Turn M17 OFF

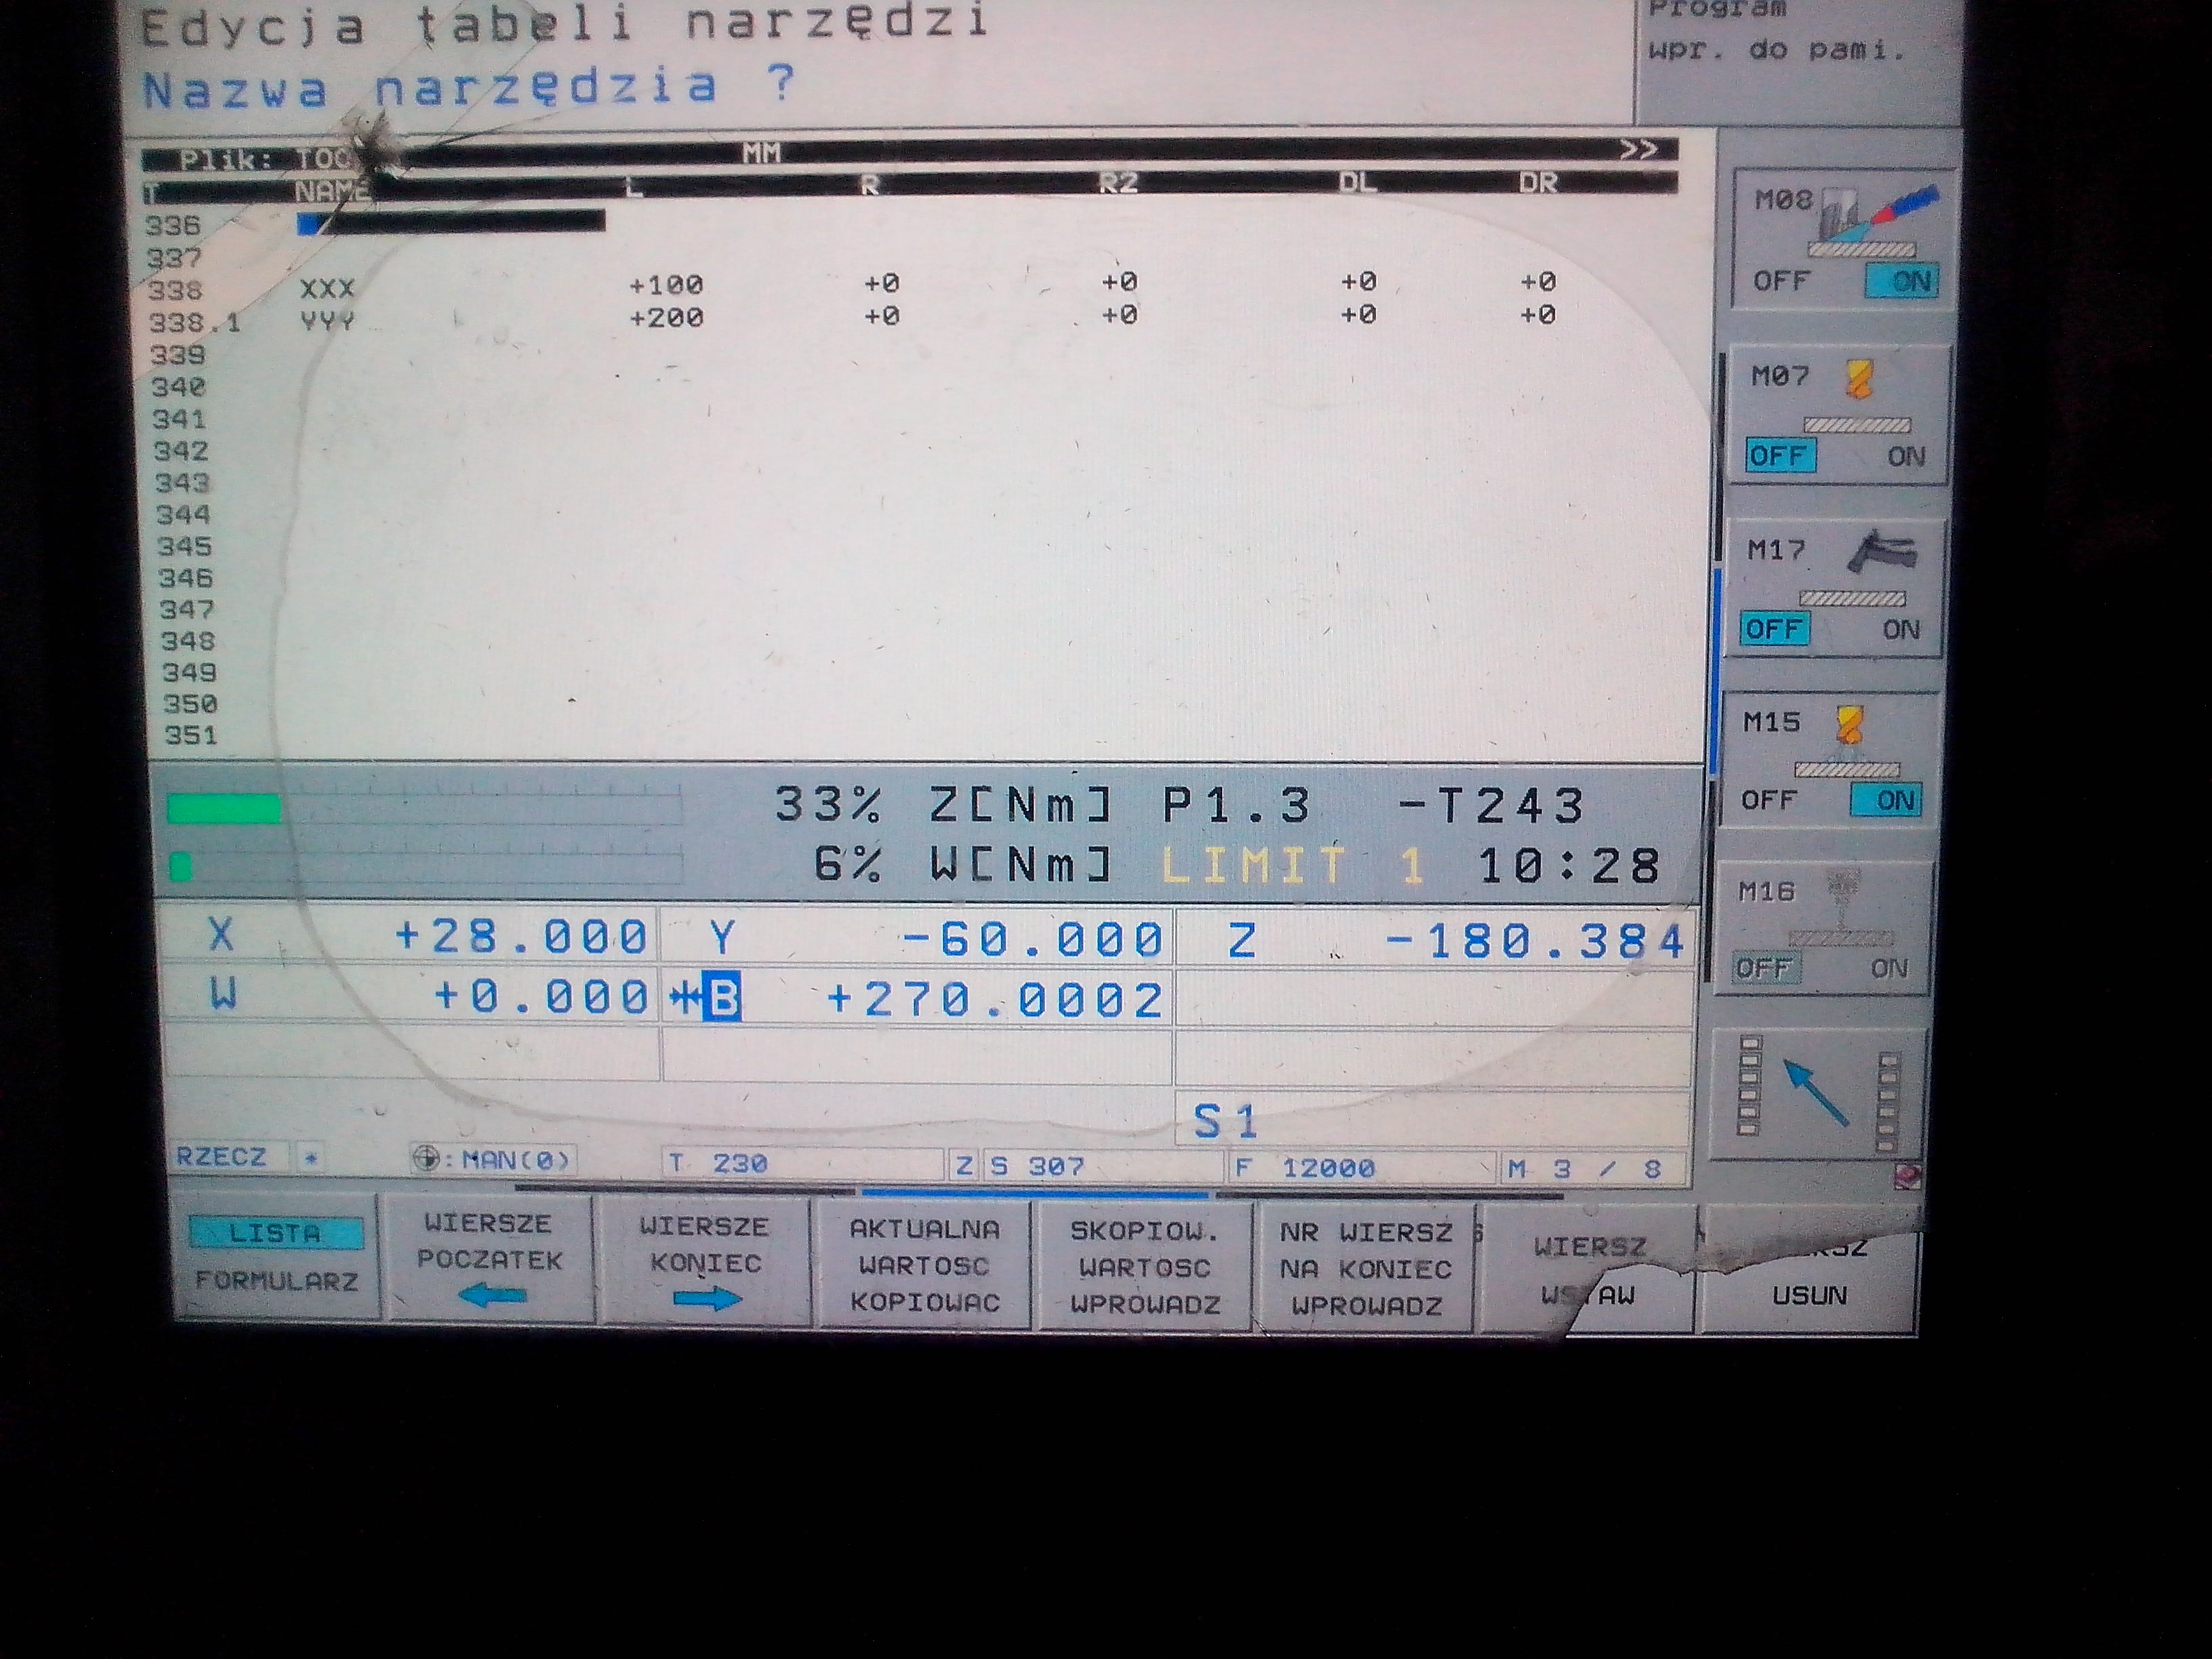tap(1775, 629)
